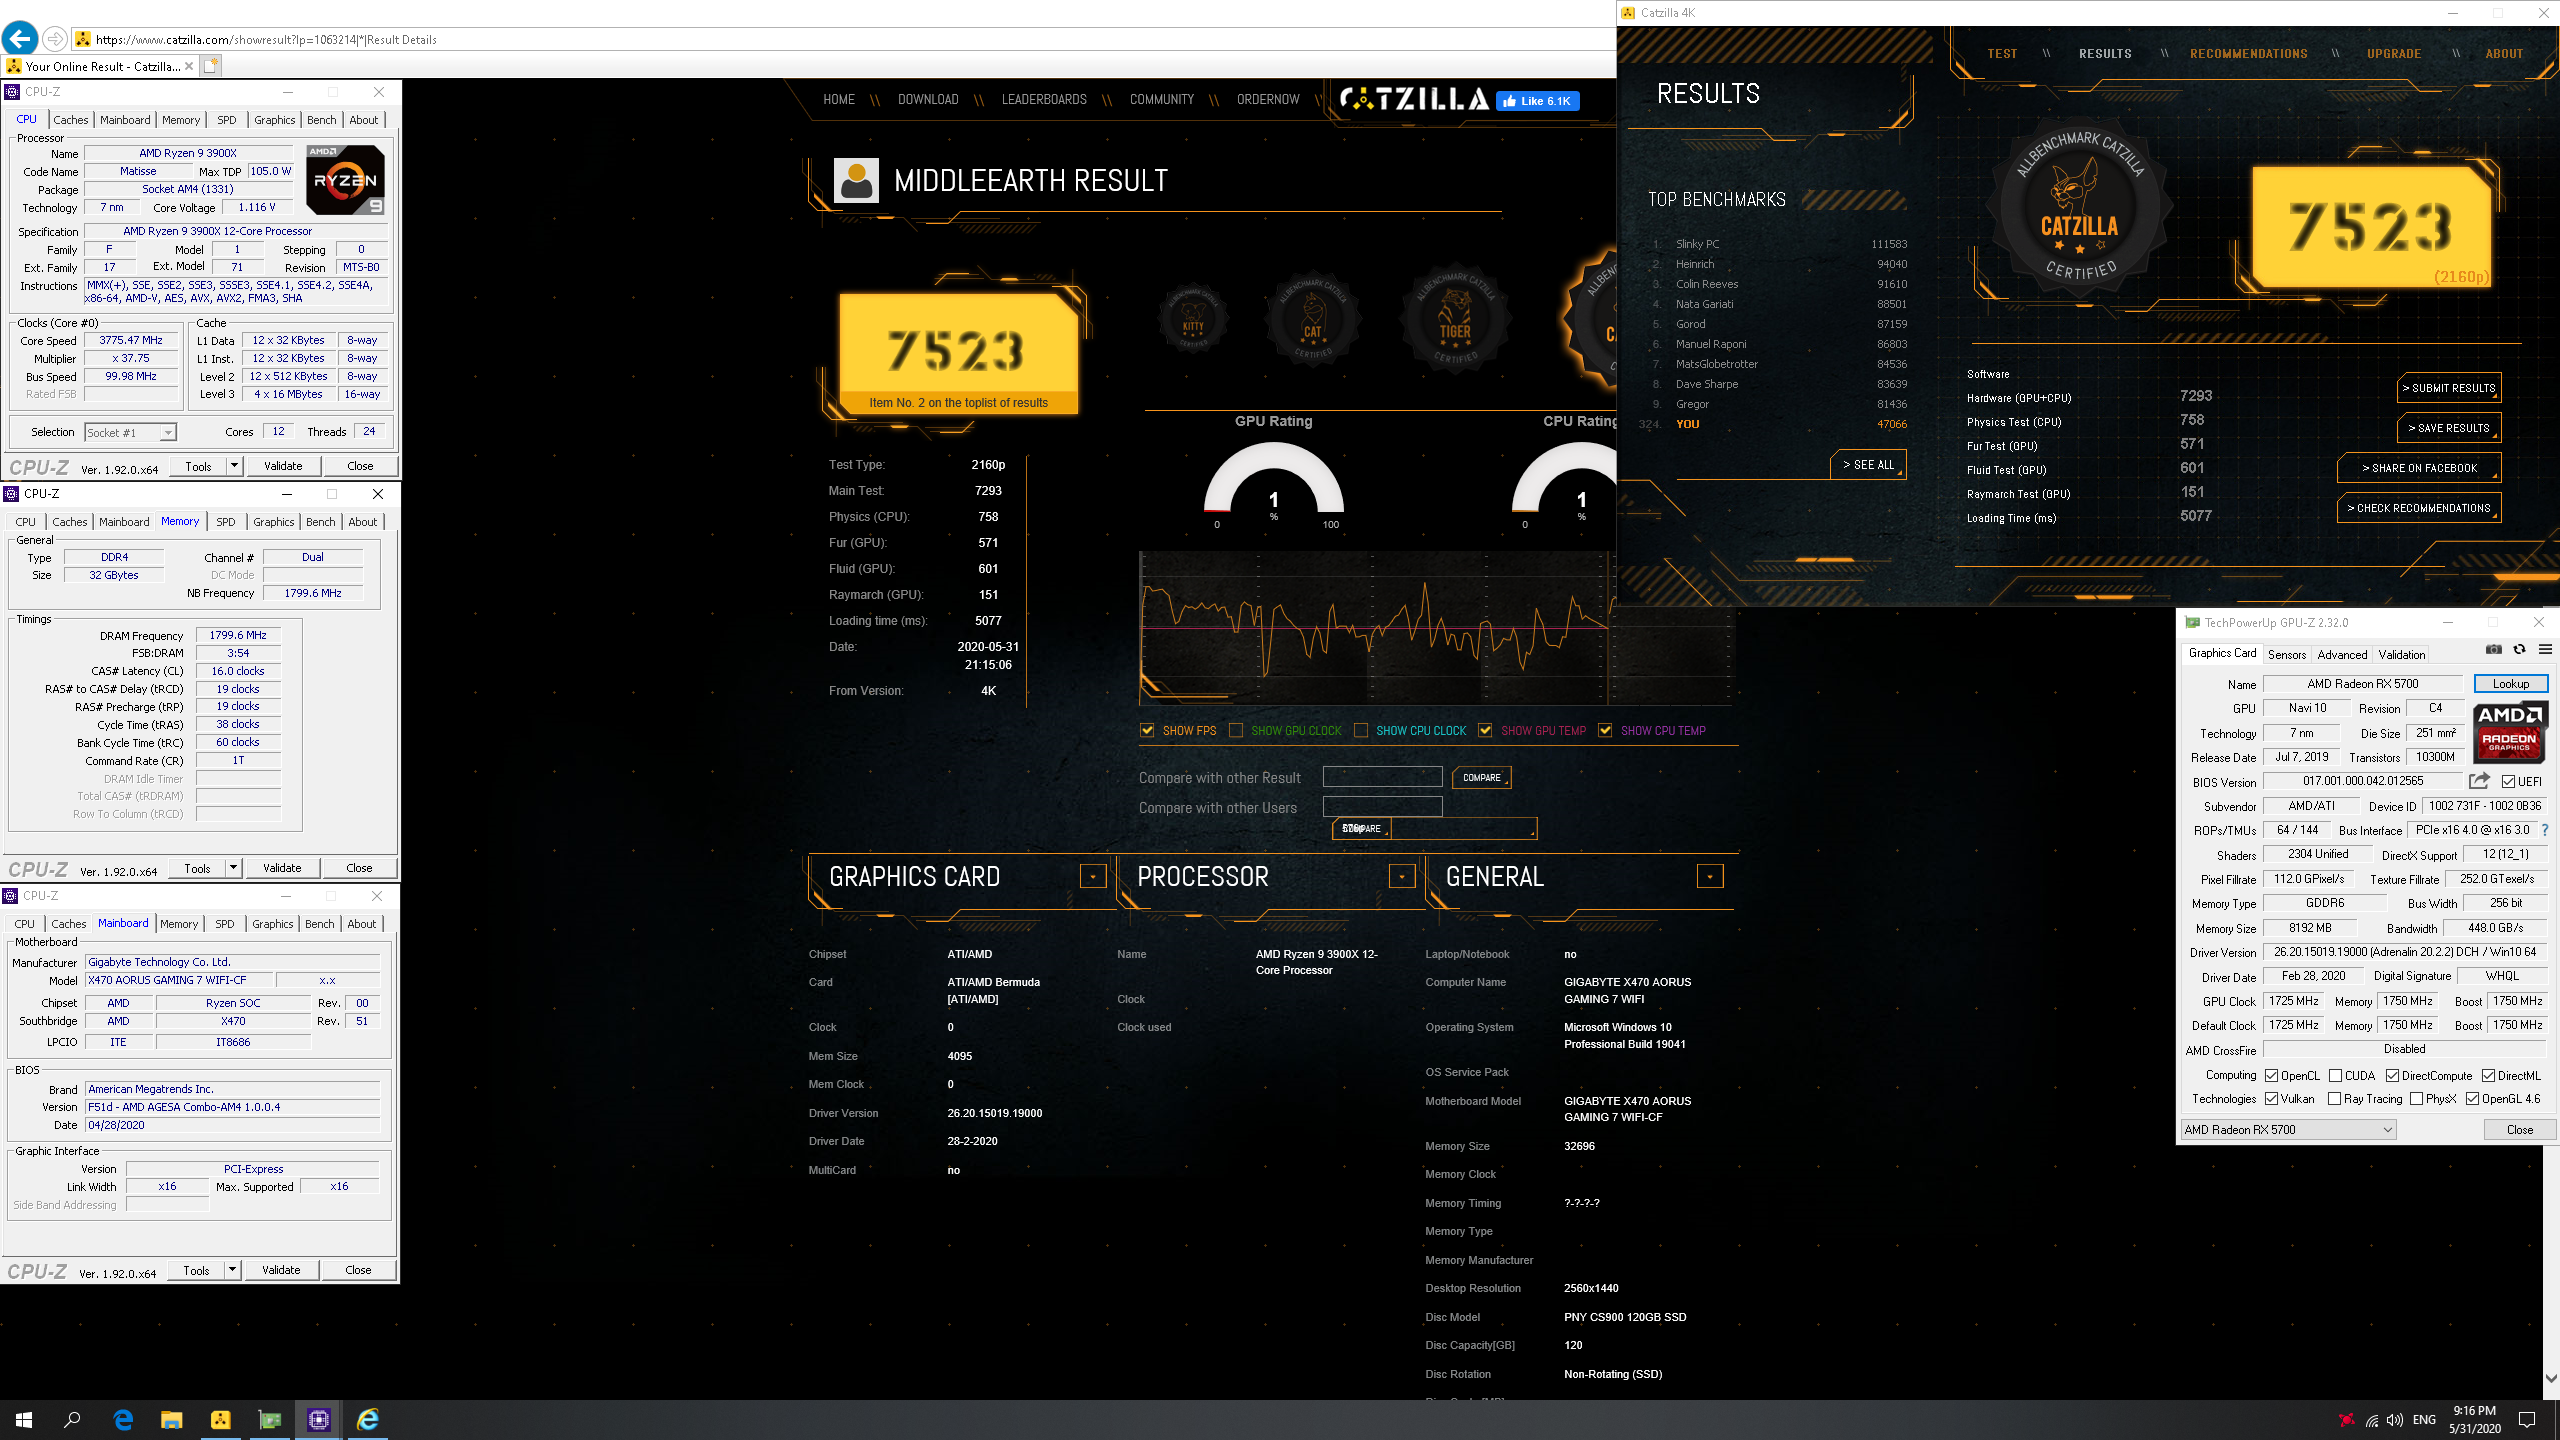Click the Catzilla certified badge in Catzilla 4K window

2079,210
